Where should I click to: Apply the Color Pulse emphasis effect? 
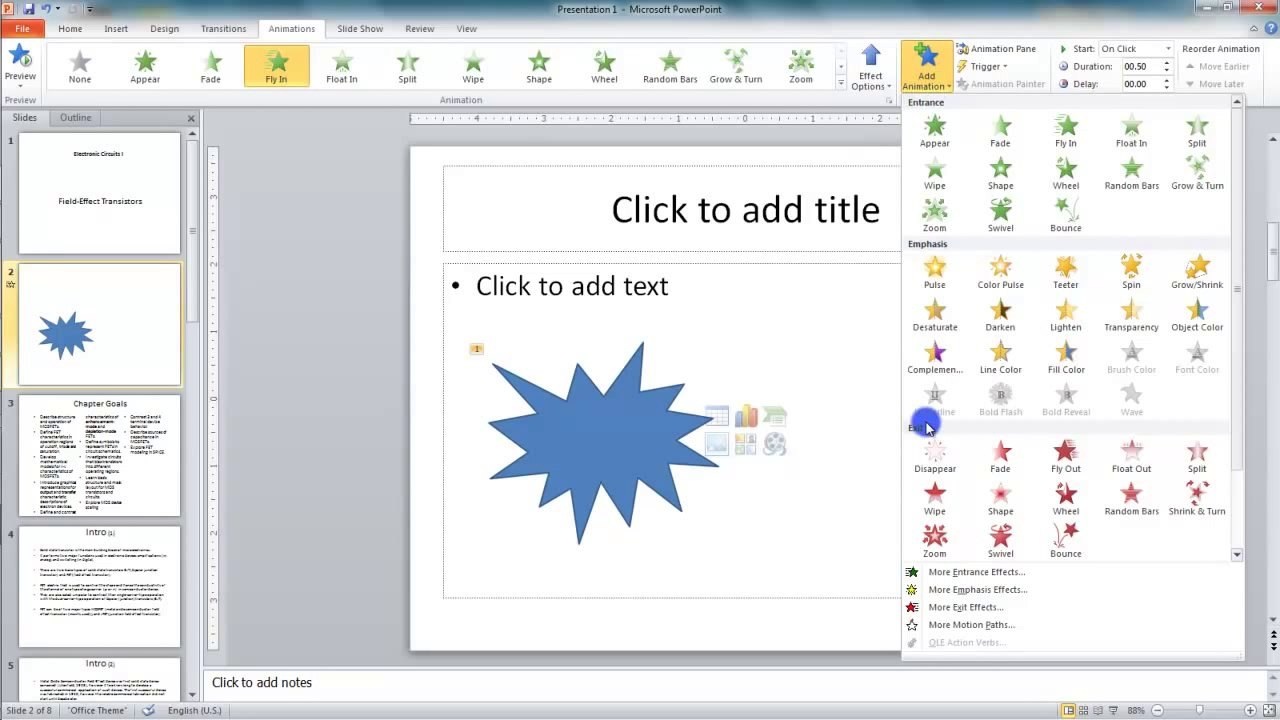coord(1000,272)
